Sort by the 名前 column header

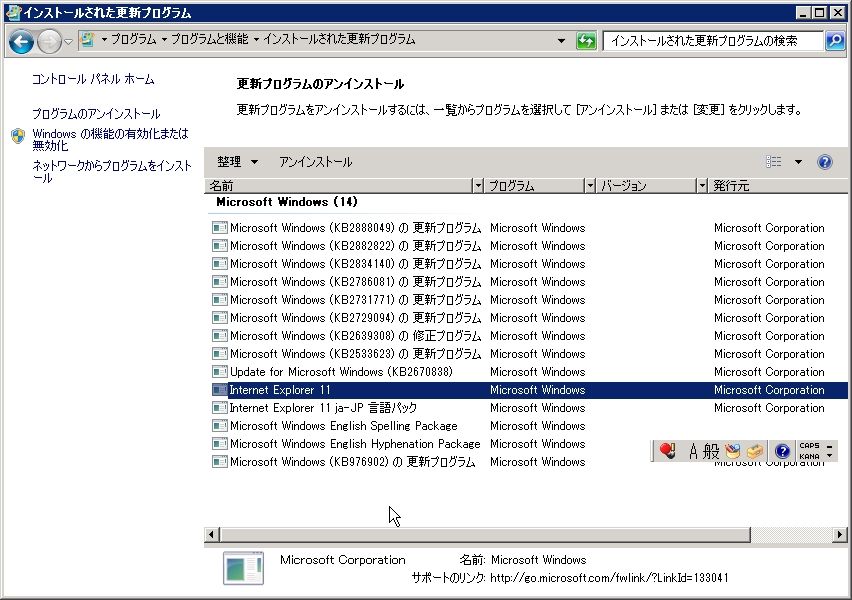click(x=339, y=186)
